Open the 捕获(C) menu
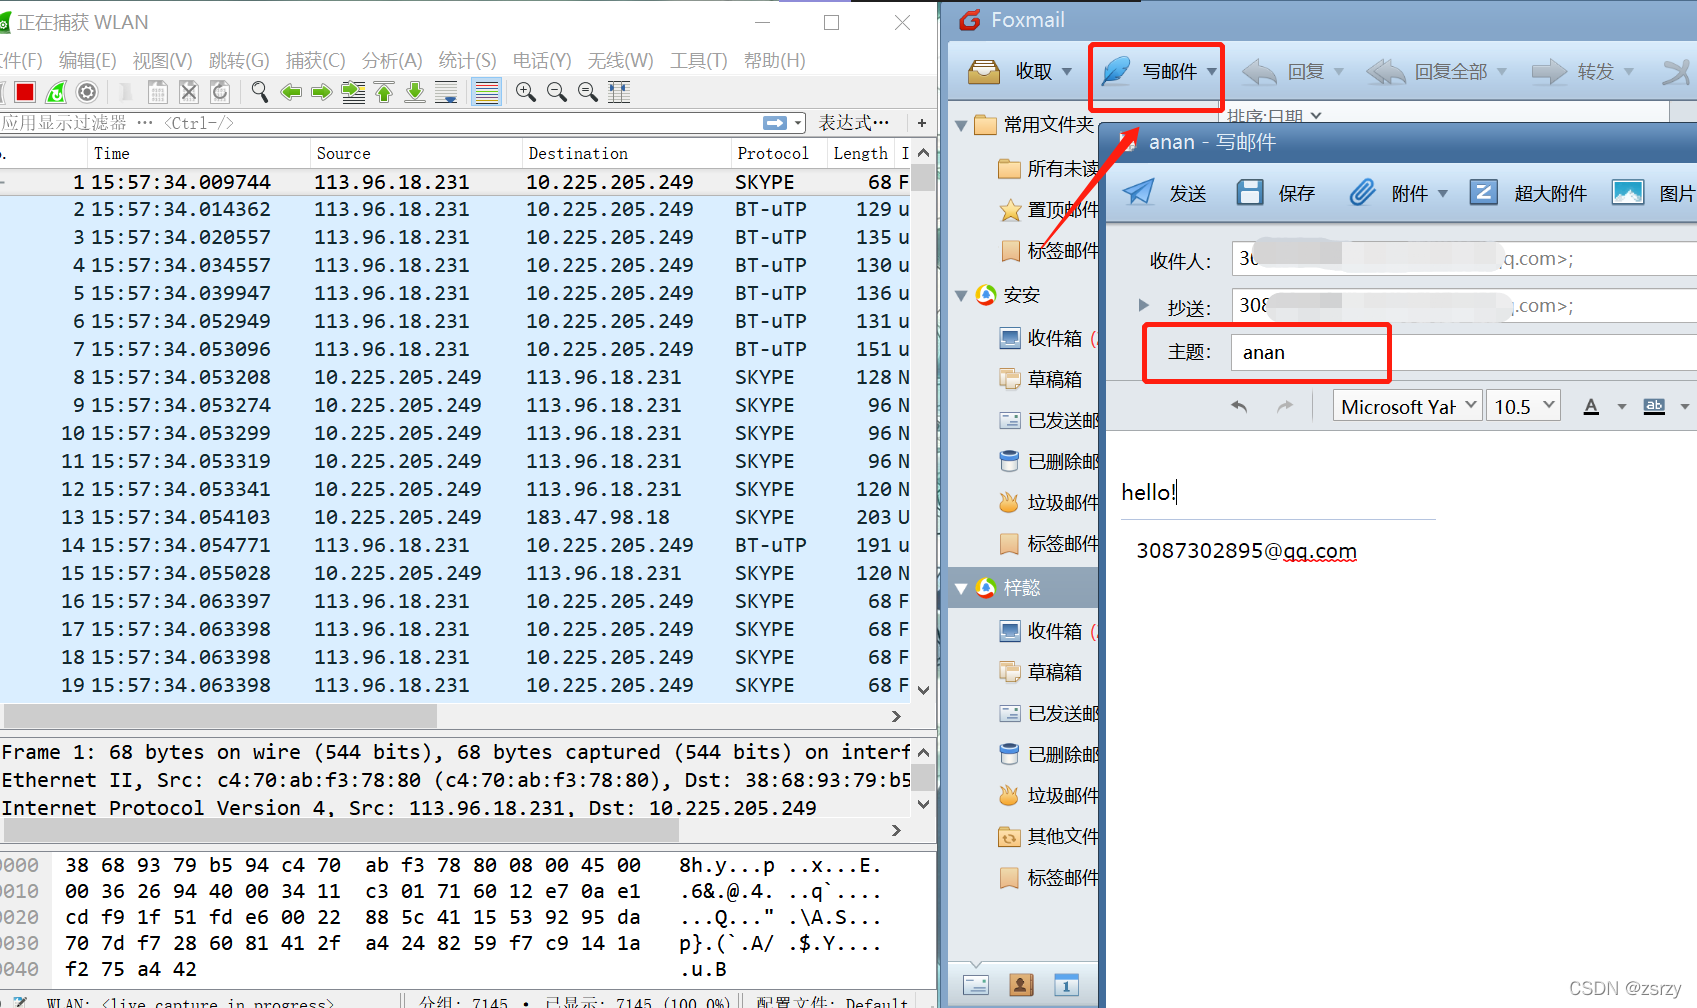The width and height of the screenshot is (1697, 1008). [315, 61]
